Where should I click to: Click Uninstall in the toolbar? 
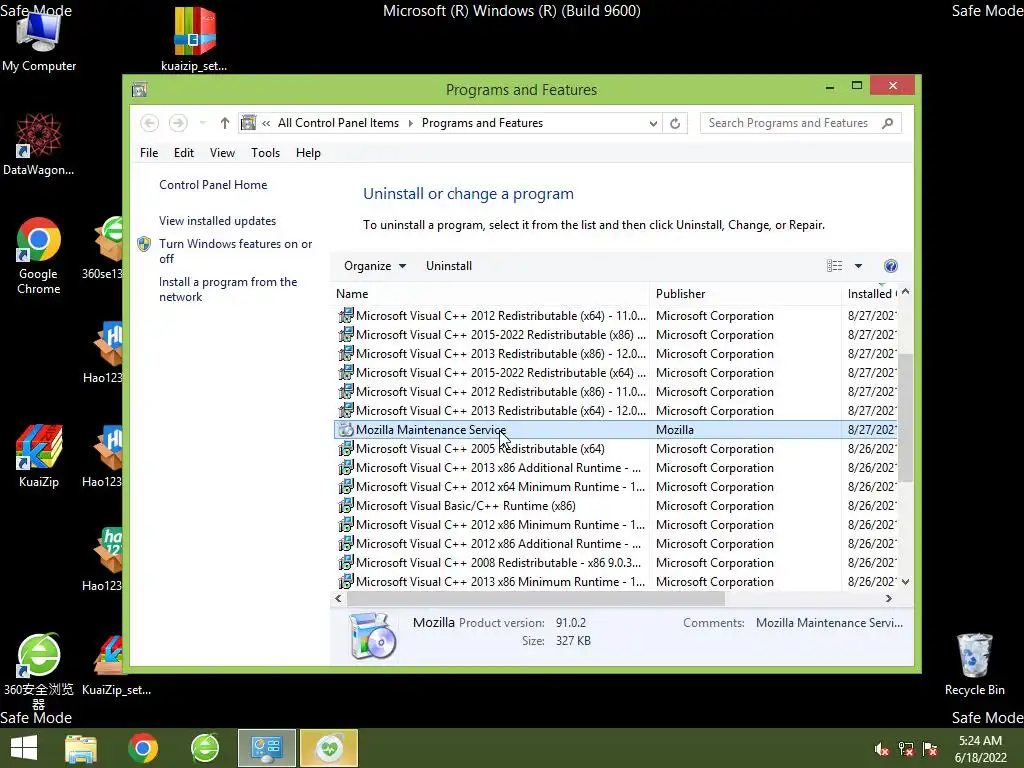(449, 266)
